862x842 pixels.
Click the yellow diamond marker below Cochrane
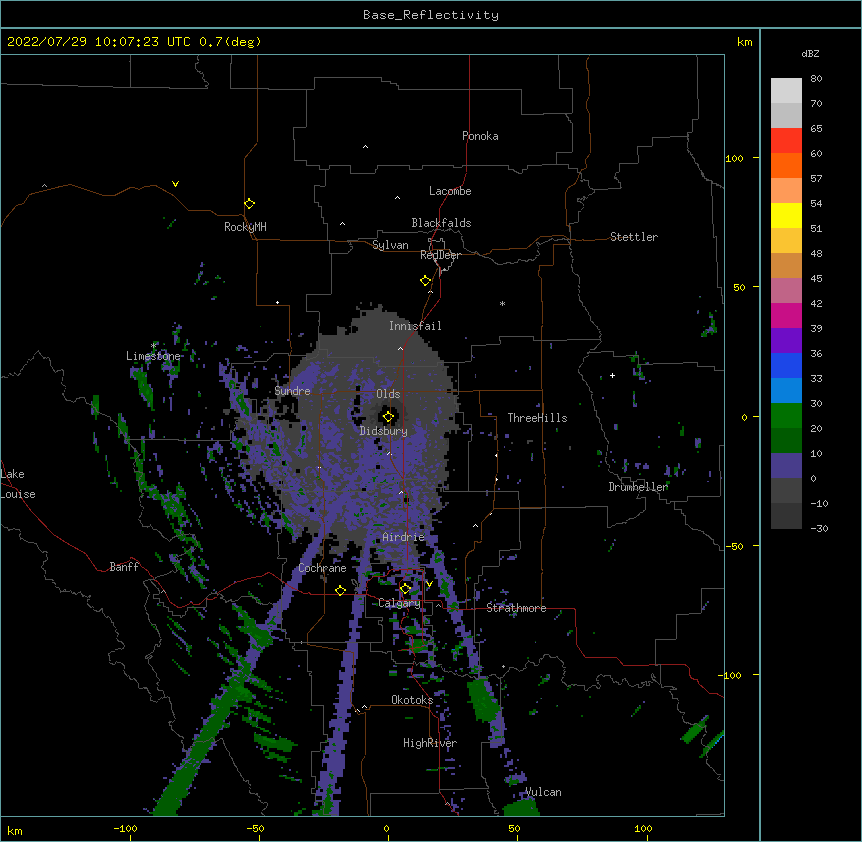point(340,590)
